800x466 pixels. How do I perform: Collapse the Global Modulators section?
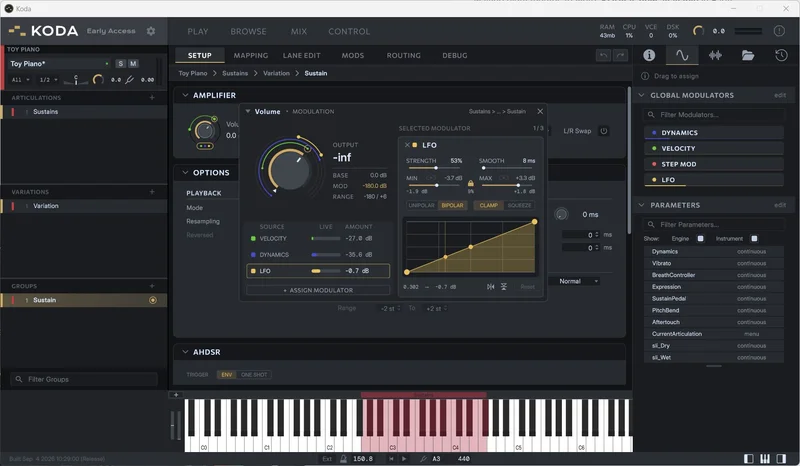642,95
